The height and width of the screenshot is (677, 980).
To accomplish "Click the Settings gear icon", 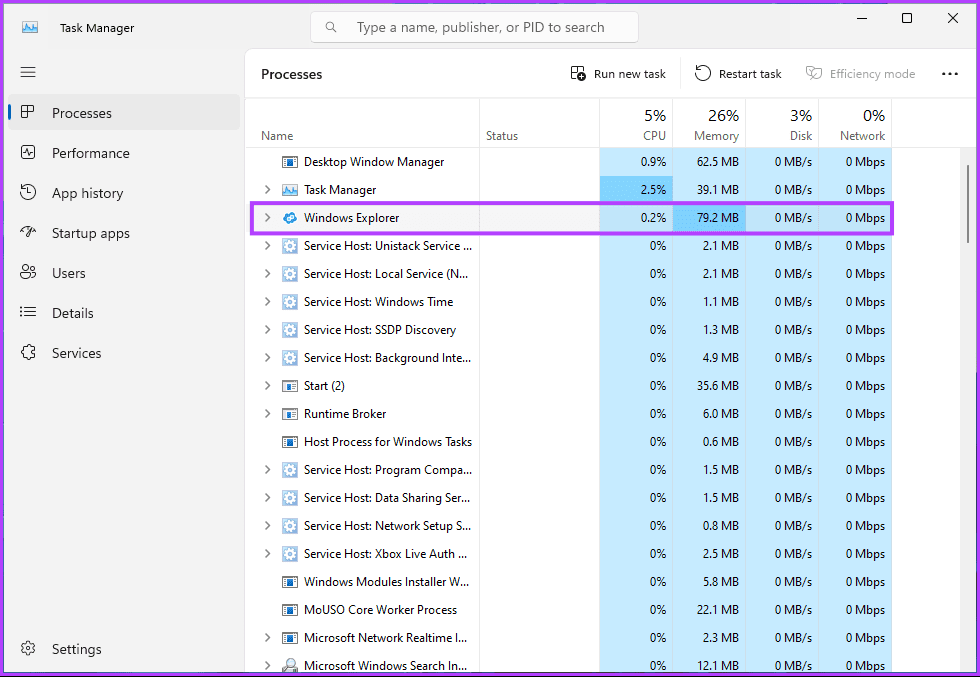I will coord(28,648).
